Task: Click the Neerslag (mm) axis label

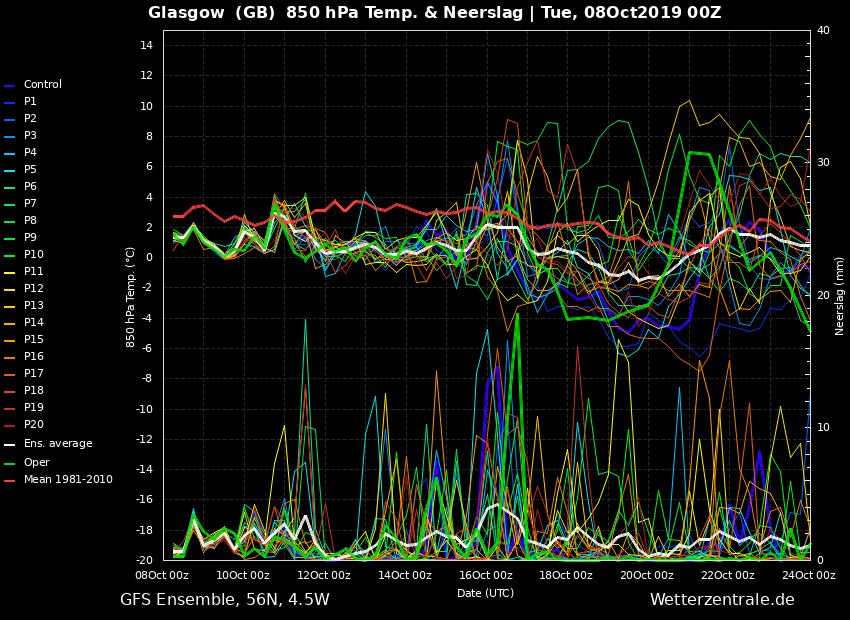Action: coord(840,296)
